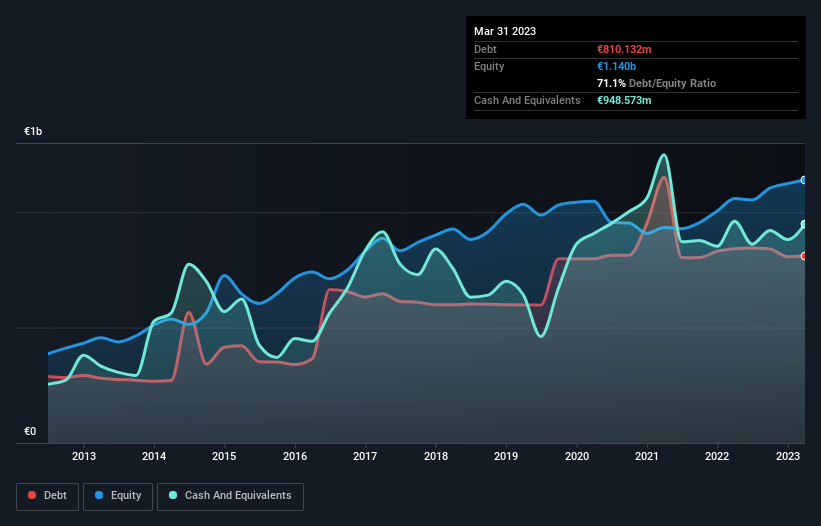Click the 71.1% Debt/Equity Ratio text
Image resolution: width=821 pixels, height=526 pixels.
656,83
